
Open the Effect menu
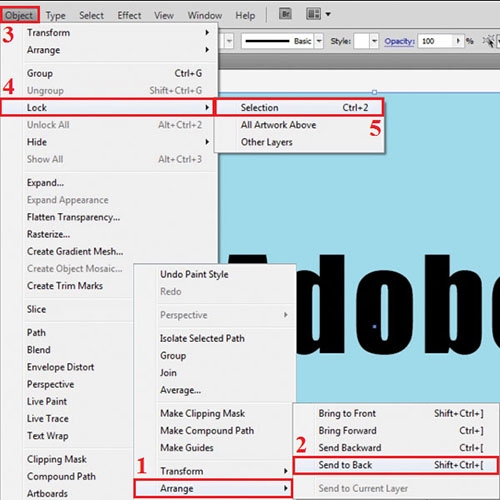coord(129,15)
